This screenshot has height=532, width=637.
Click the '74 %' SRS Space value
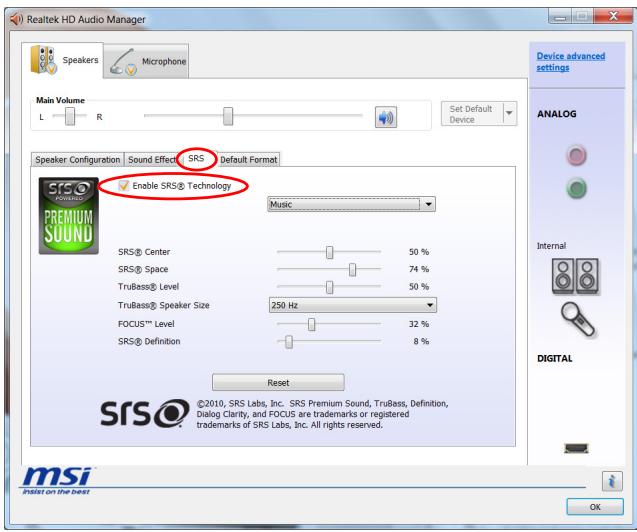(x=419, y=269)
